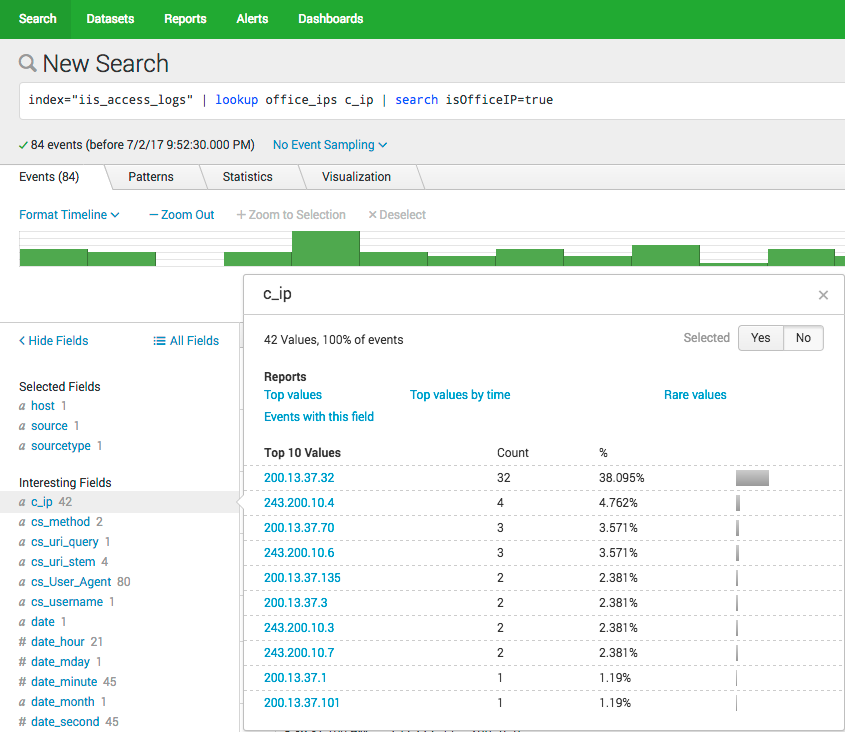Open the No Event Sampling dropdown
Screen dimensions: 845x732
click(x=330, y=145)
